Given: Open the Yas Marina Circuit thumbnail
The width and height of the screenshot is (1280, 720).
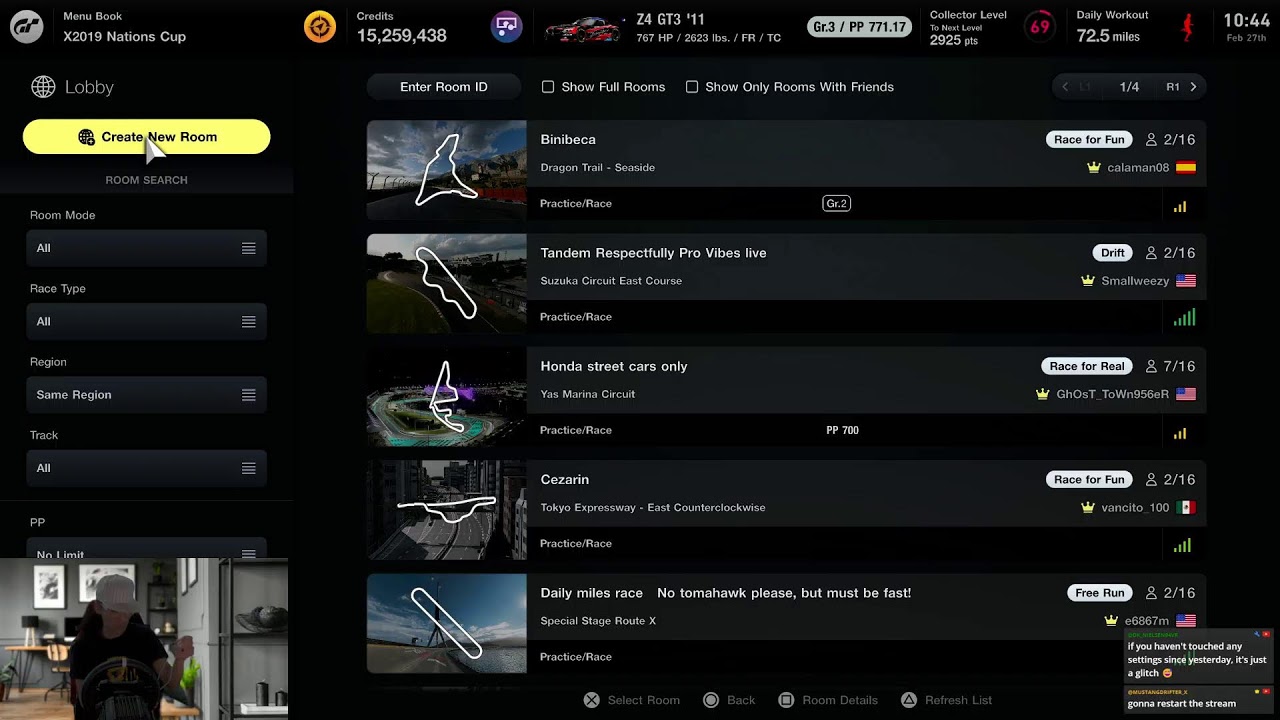Looking at the screenshot, I should coord(446,397).
